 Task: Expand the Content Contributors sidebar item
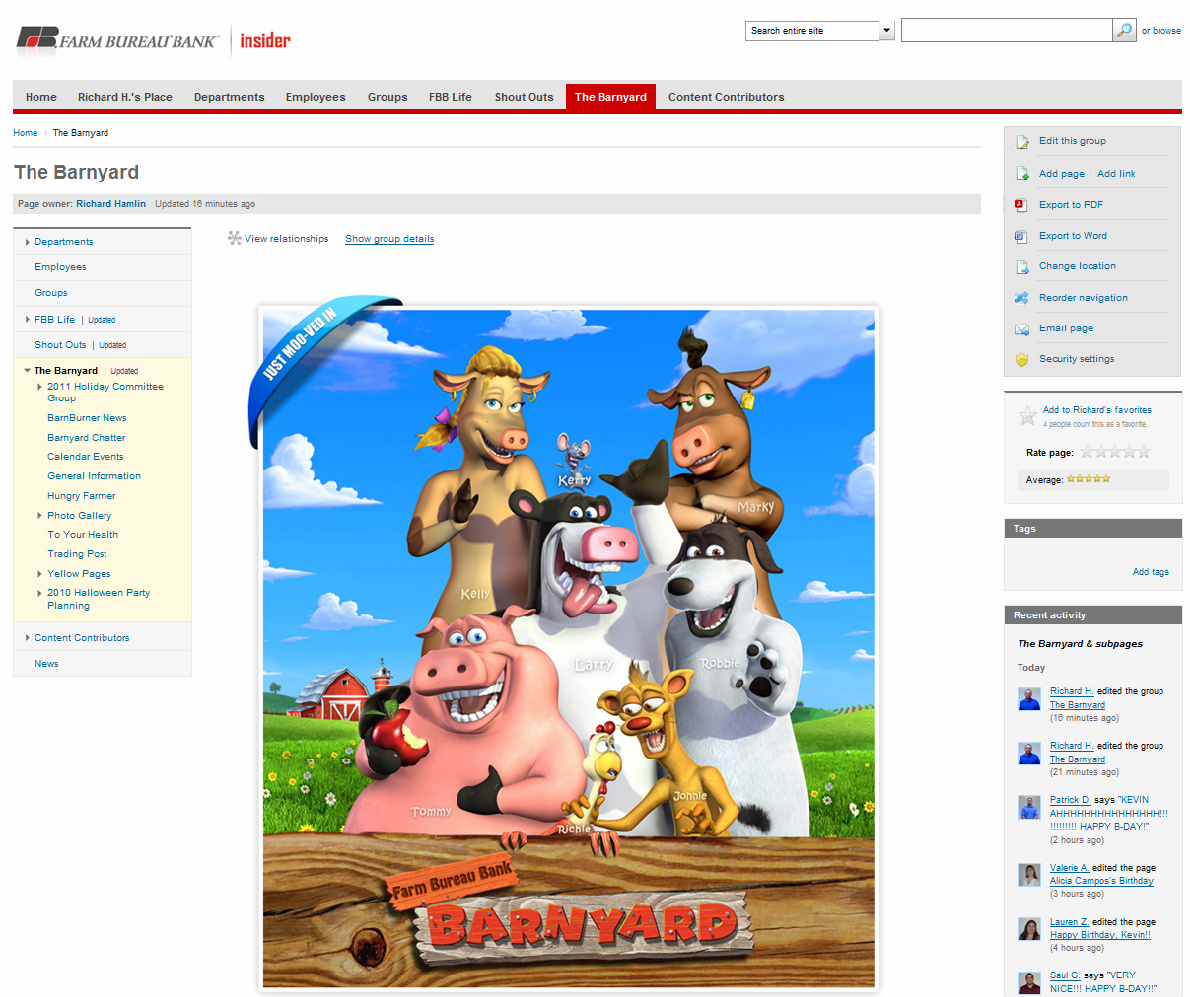(x=27, y=638)
